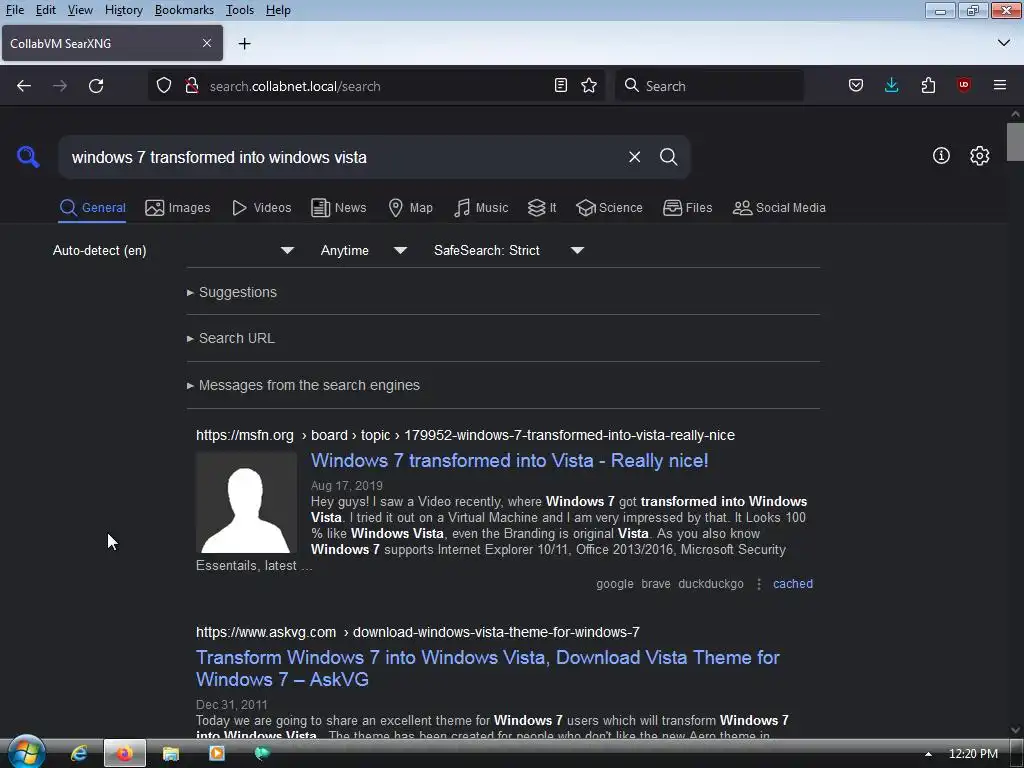Click the msfn.org result URL
Viewport: 1024px width, 768px height.
[x=465, y=435]
